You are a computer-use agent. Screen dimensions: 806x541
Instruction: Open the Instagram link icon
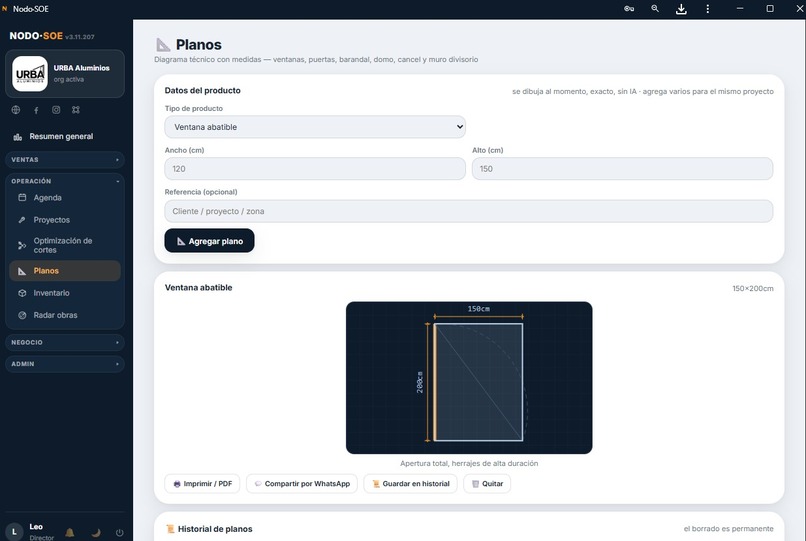pos(56,110)
